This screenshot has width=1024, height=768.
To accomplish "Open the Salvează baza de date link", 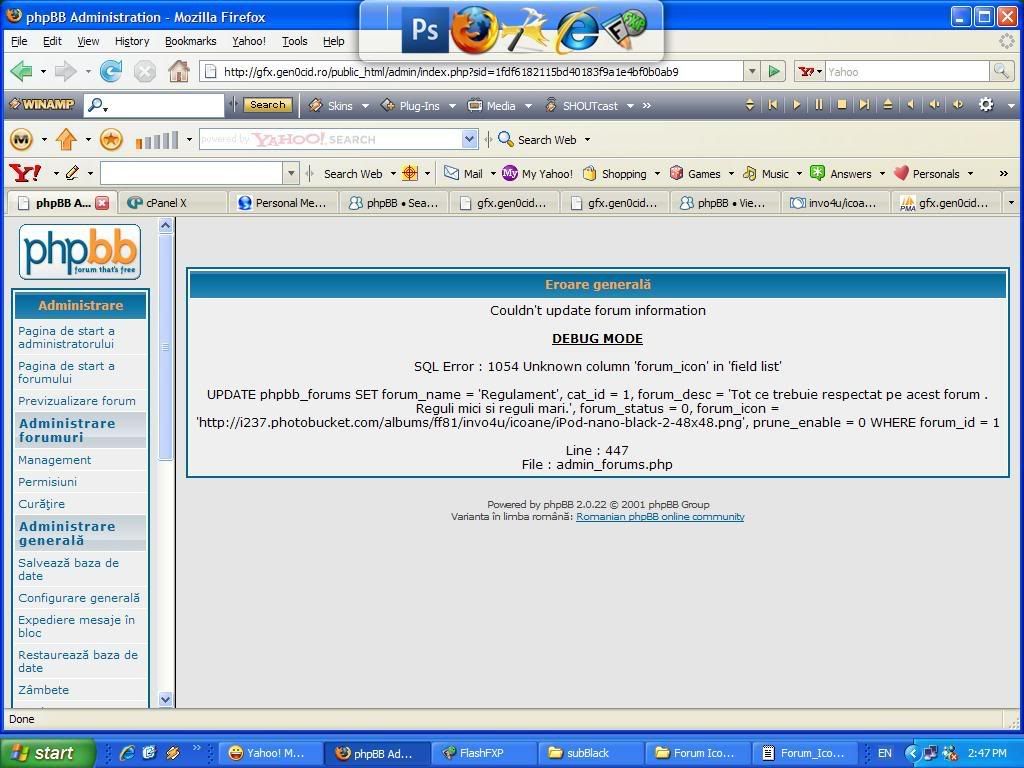I will click(69, 569).
